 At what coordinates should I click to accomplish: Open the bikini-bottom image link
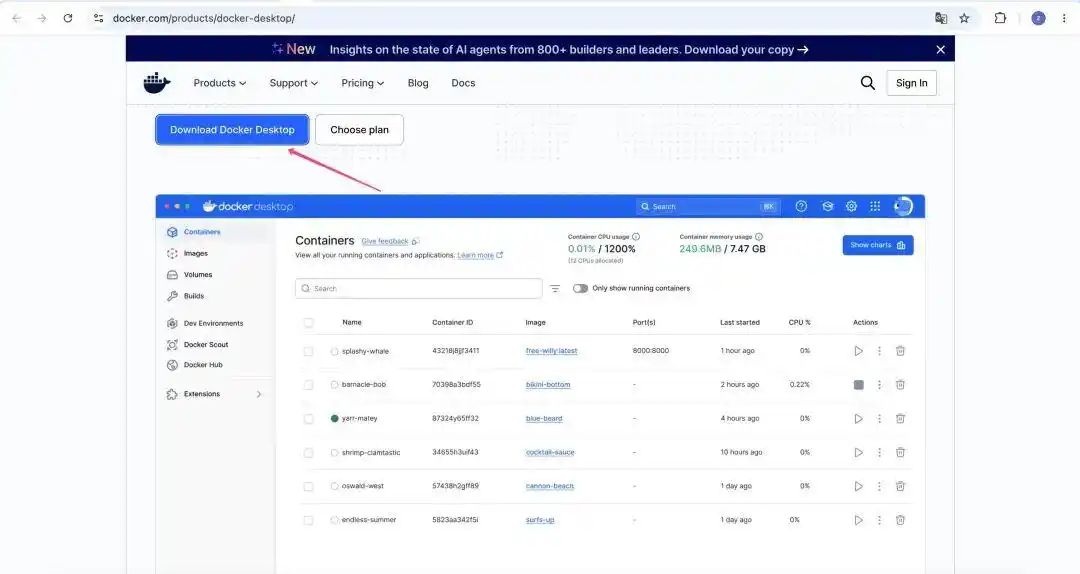[x=548, y=385]
